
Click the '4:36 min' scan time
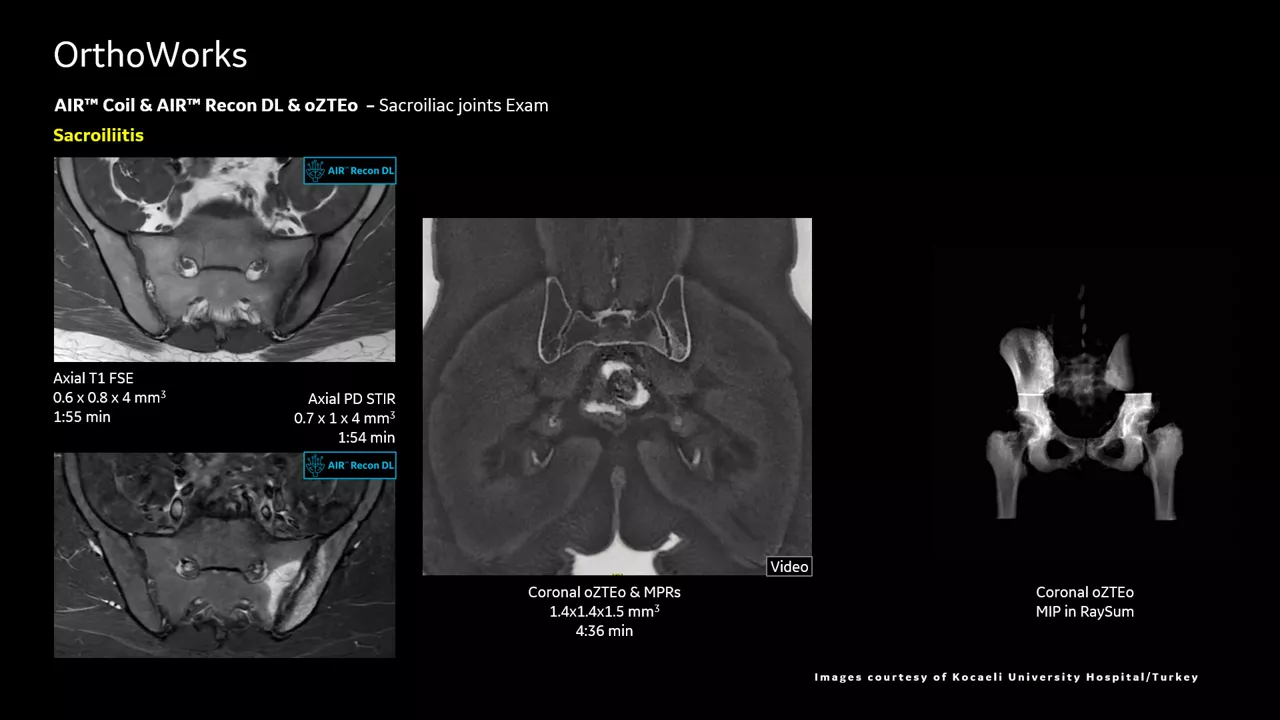604,631
